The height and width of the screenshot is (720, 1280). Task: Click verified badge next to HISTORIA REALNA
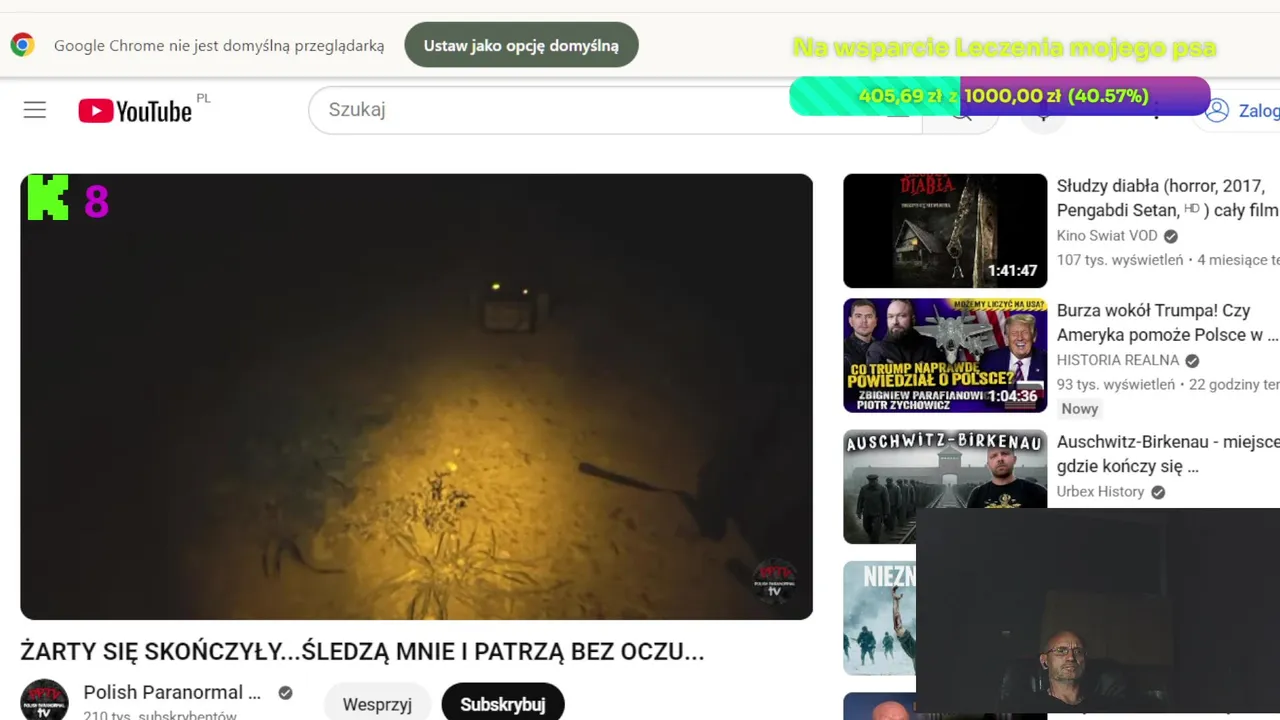[1192, 361]
